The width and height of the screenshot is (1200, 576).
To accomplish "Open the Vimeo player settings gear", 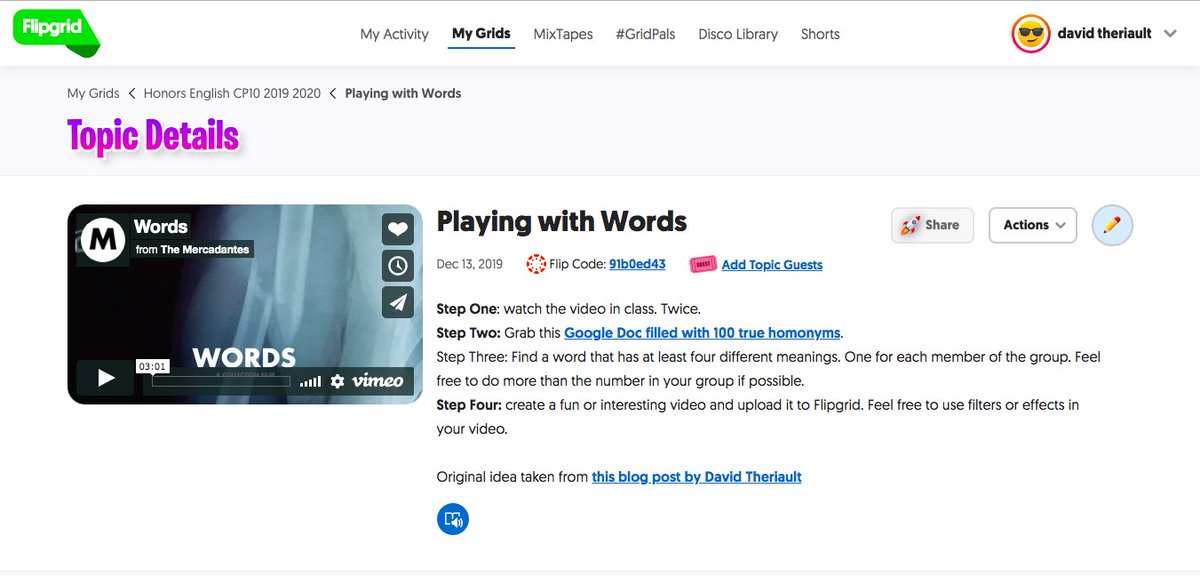I will [338, 381].
